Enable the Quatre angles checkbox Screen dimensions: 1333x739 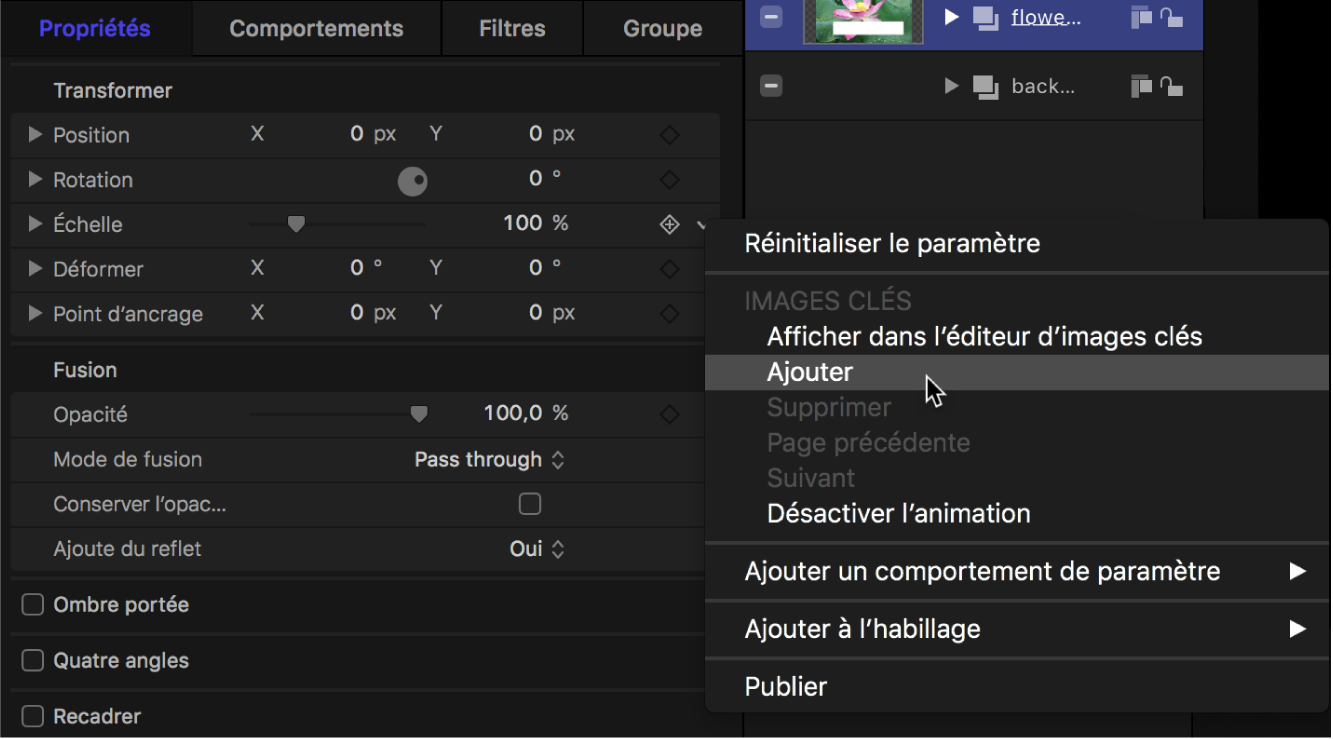(x=32, y=660)
